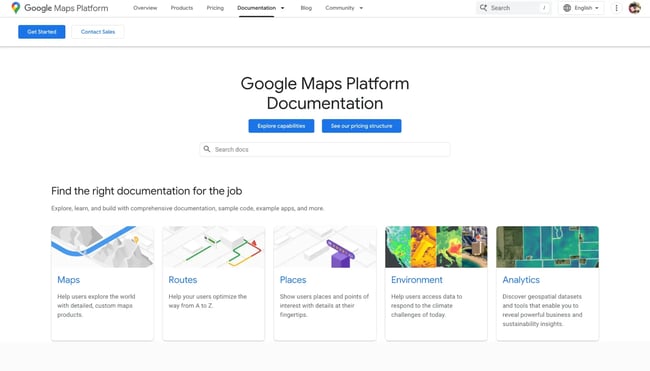Screen dimensions: 650x371
Task: Expand the Documentation dropdown arrow
Action: click(283, 8)
